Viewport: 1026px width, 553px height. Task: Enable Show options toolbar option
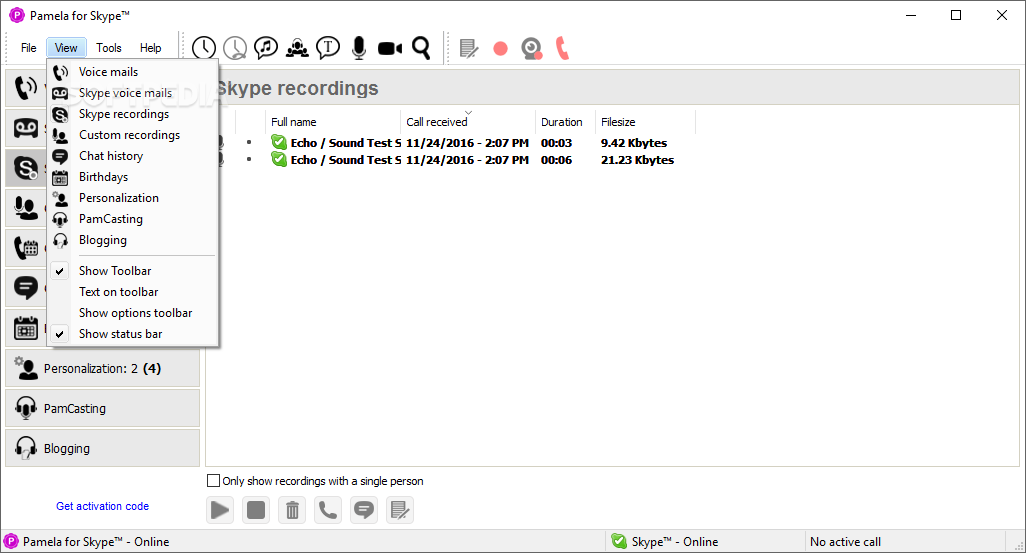point(133,313)
